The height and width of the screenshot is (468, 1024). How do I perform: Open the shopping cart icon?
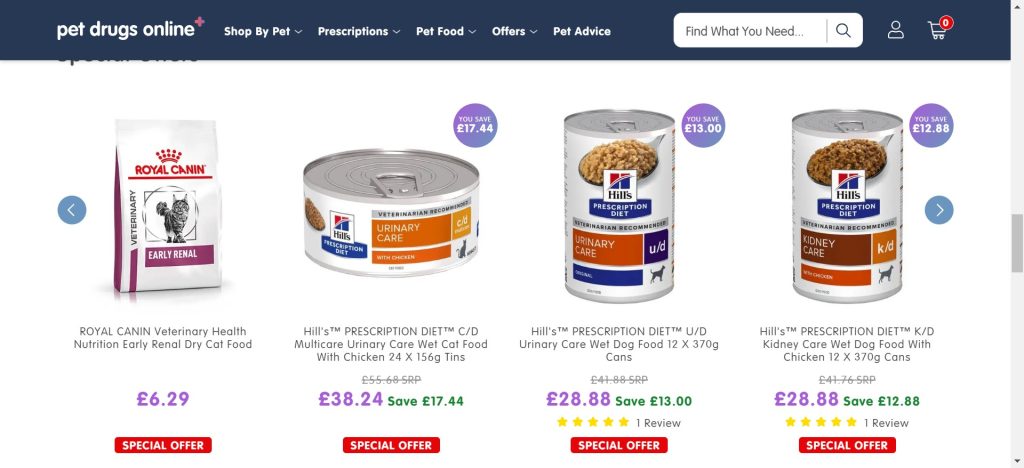tap(939, 29)
